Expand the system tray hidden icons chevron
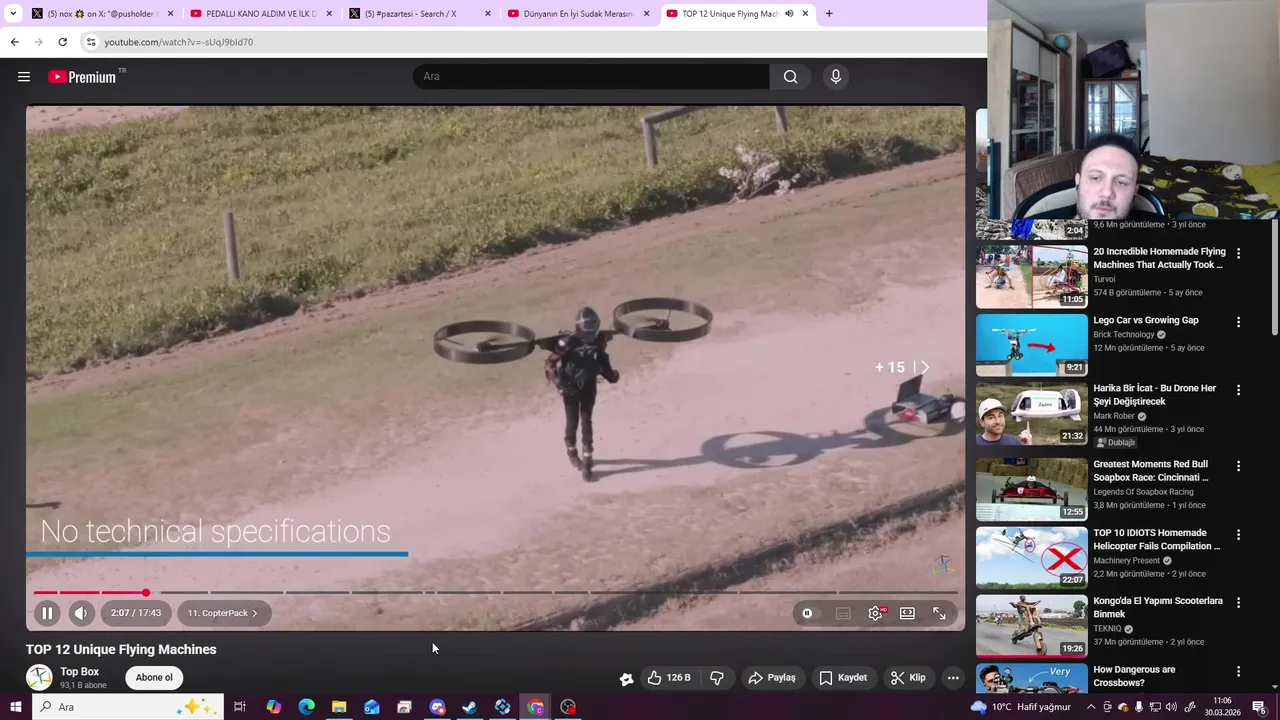This screenshot has width=1280, height=720. click(1091, 707)
